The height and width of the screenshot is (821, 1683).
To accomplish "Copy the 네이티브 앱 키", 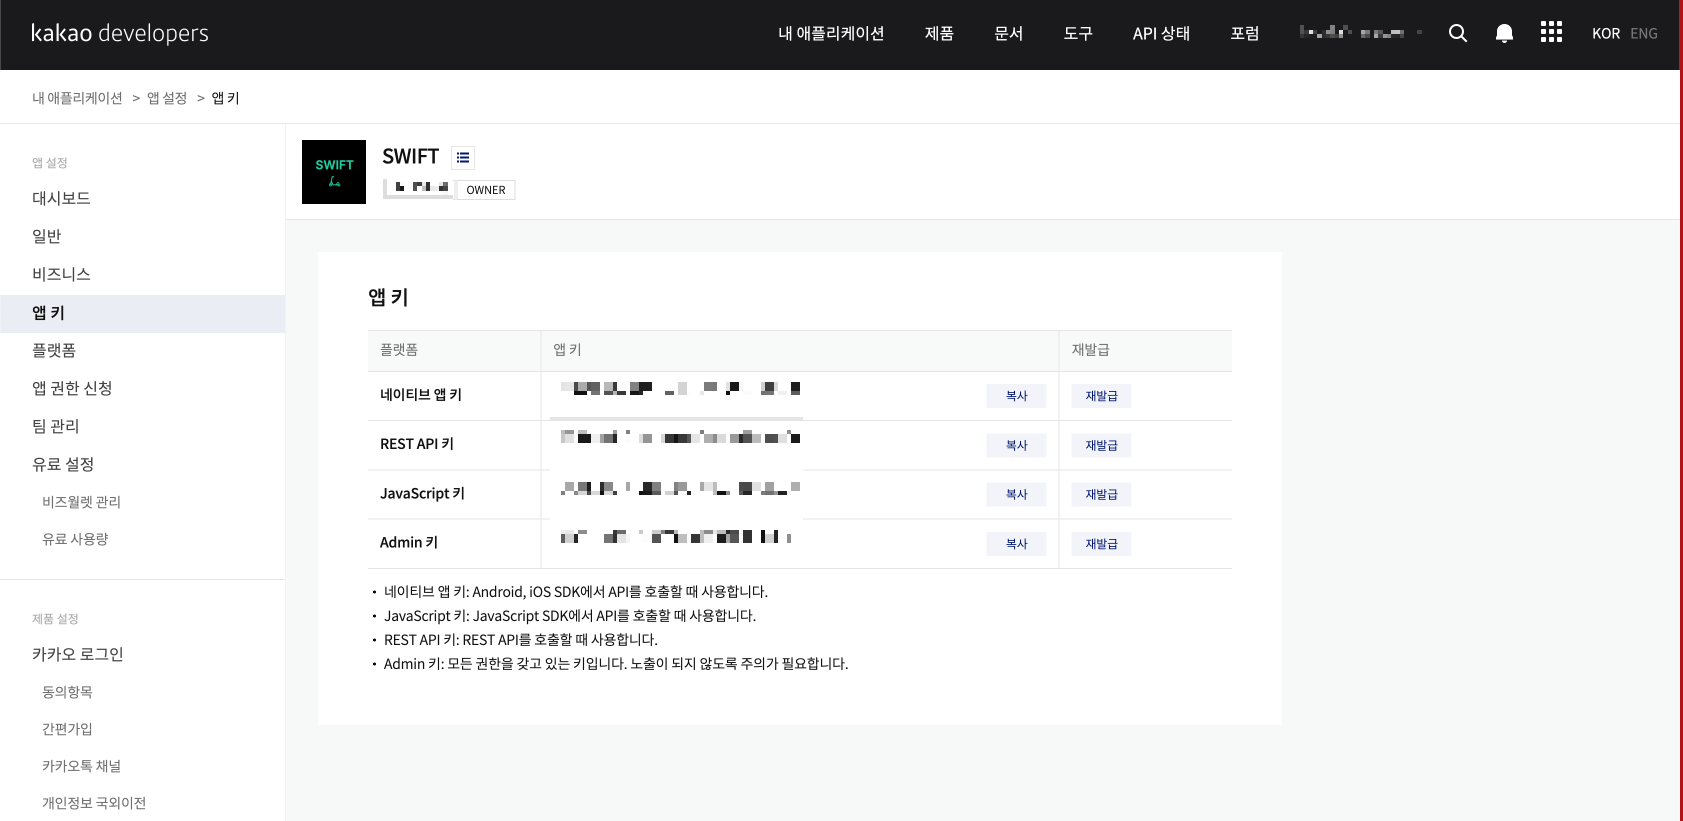I will point(1016,396).
